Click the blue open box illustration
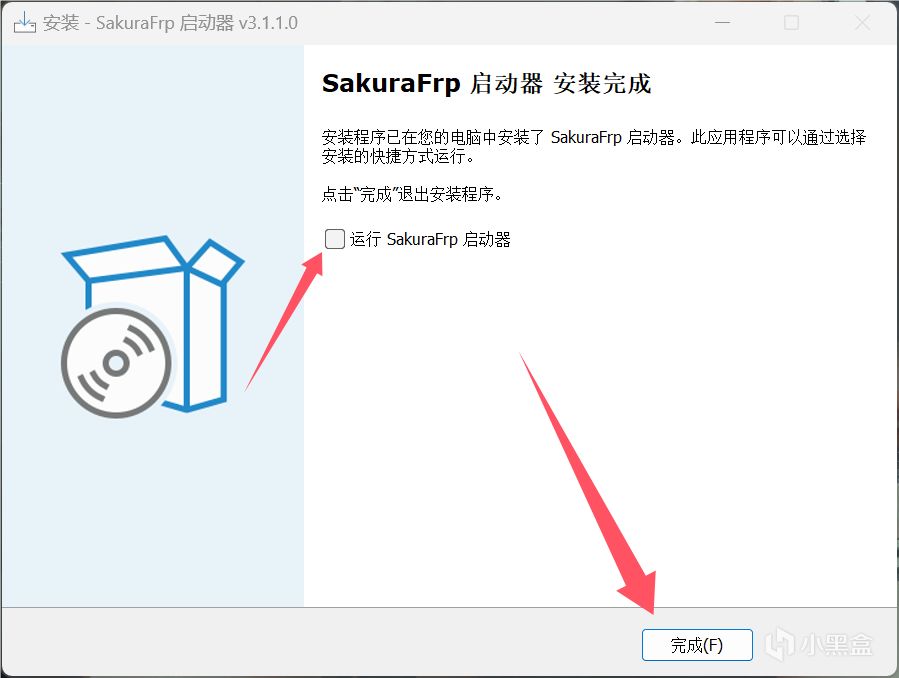 [153, 324]
